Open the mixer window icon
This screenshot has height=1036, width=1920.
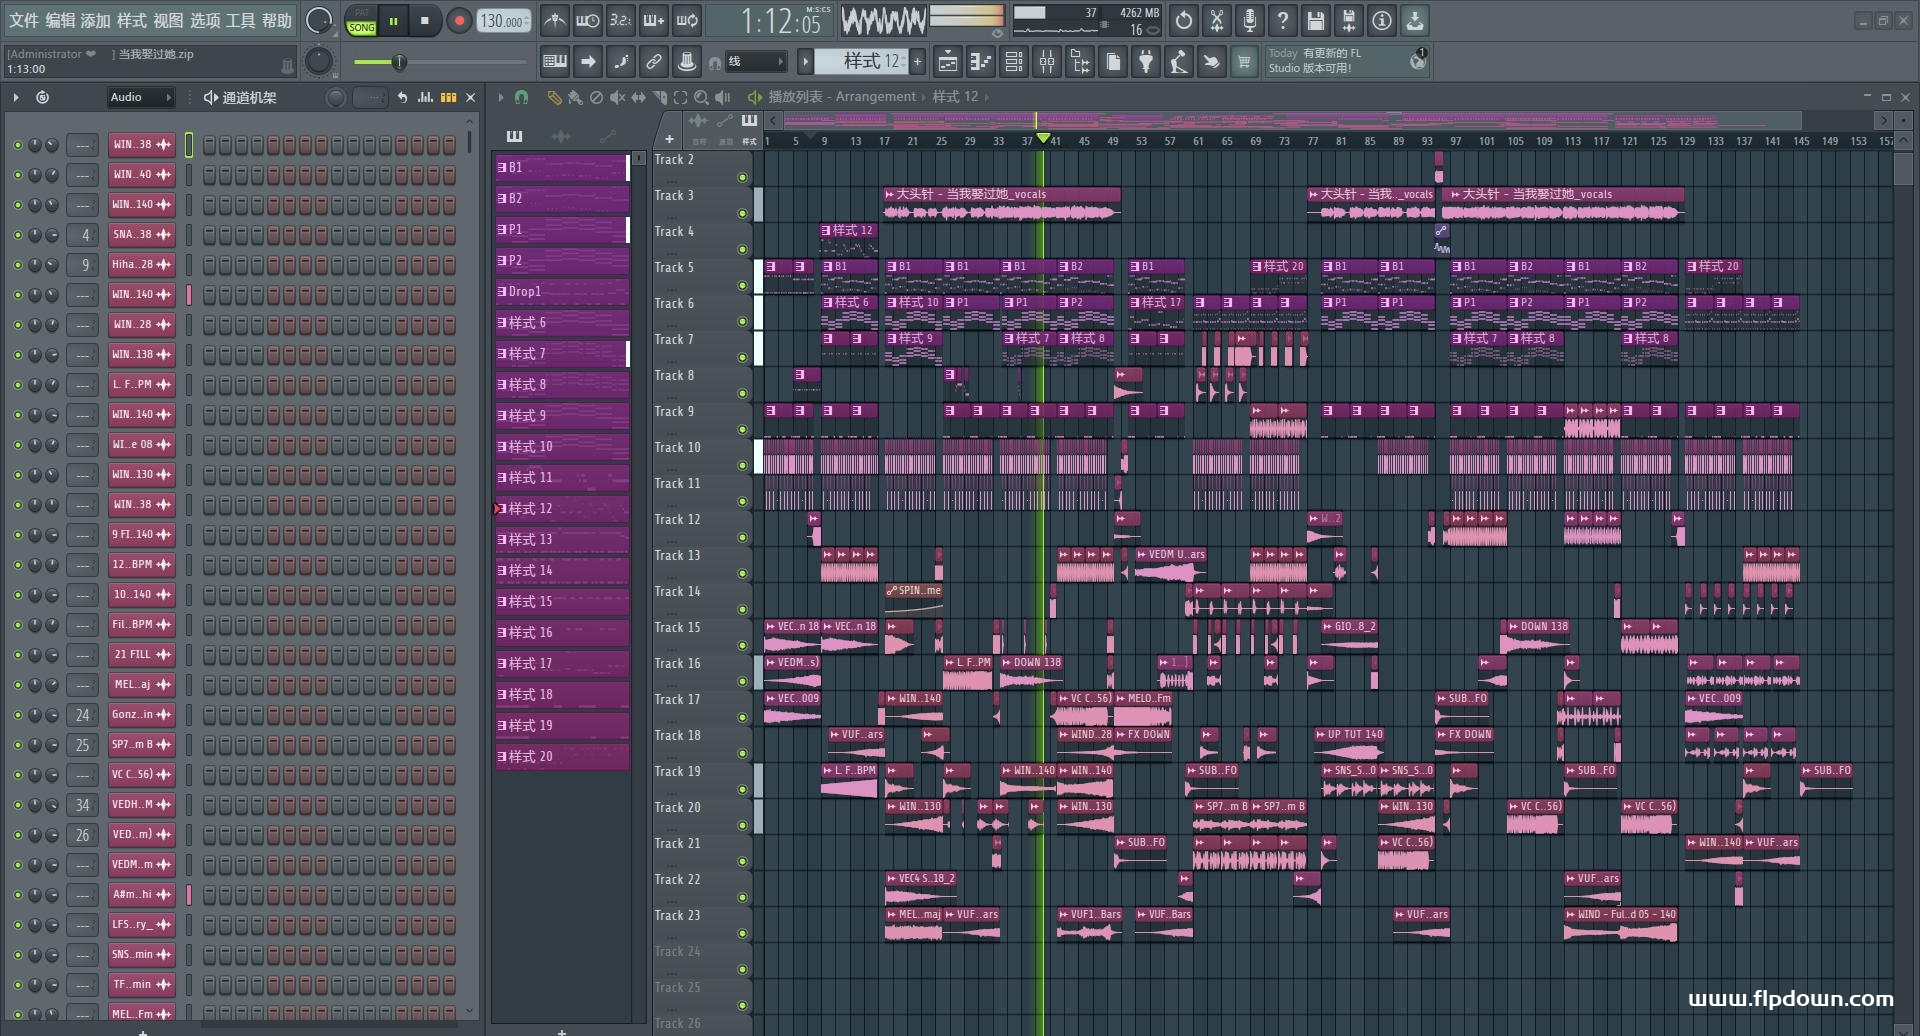1047,63
